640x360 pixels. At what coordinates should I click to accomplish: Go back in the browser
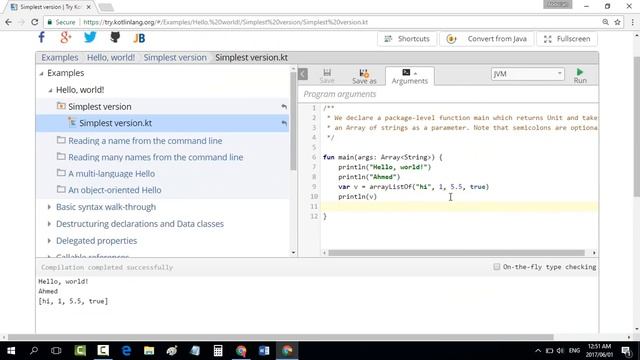point(9,22)
